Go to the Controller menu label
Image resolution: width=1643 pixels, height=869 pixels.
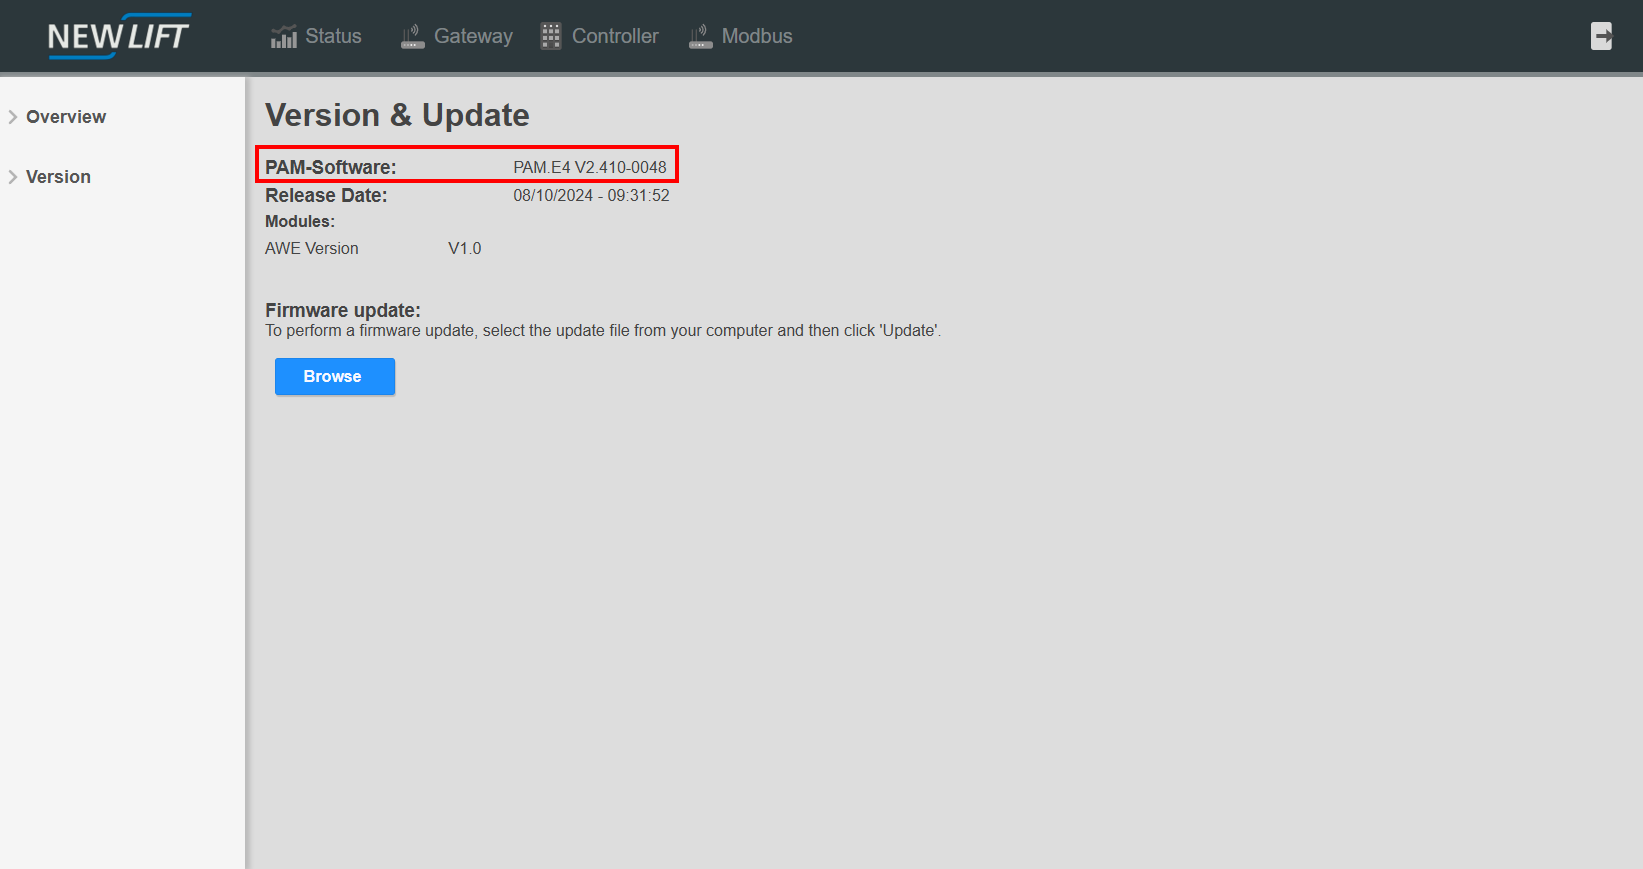coord(615,36)
